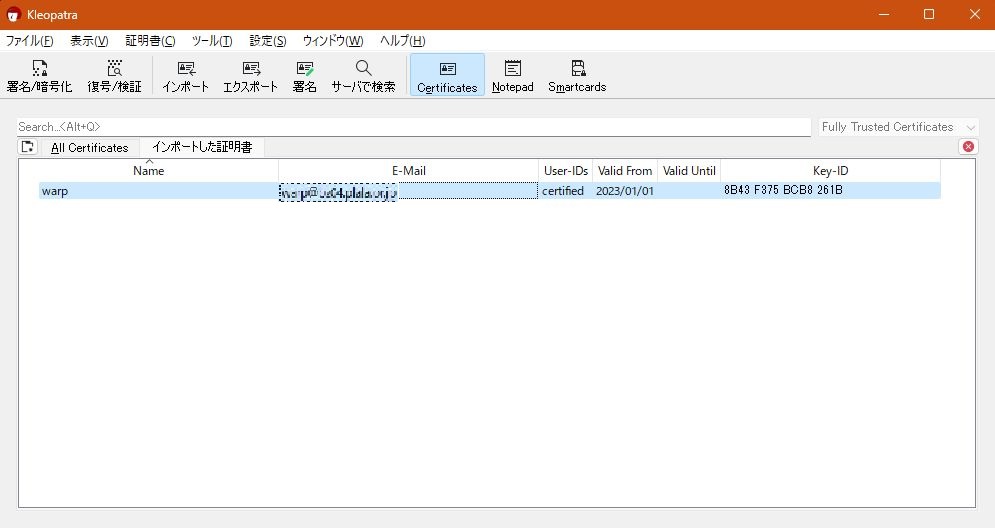Select the All Certificates tab
This screenshot has height=528, width=995.
(89, 148)
